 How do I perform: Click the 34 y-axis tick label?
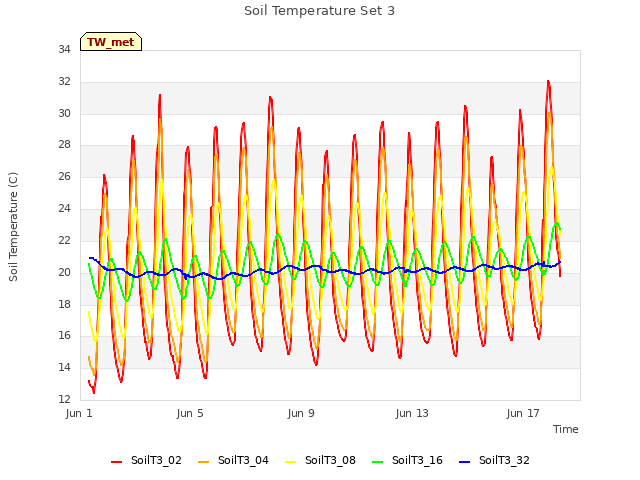point(64,50)
